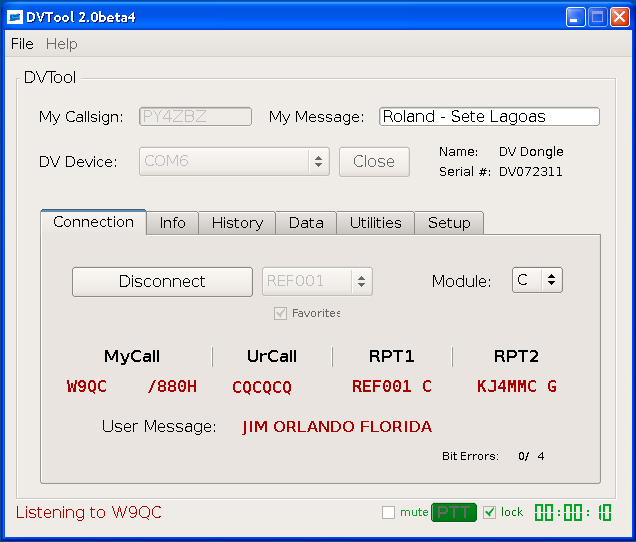Click the DVTool app icon in title bar
Screen dimensions: 636x542
(15, 17)
